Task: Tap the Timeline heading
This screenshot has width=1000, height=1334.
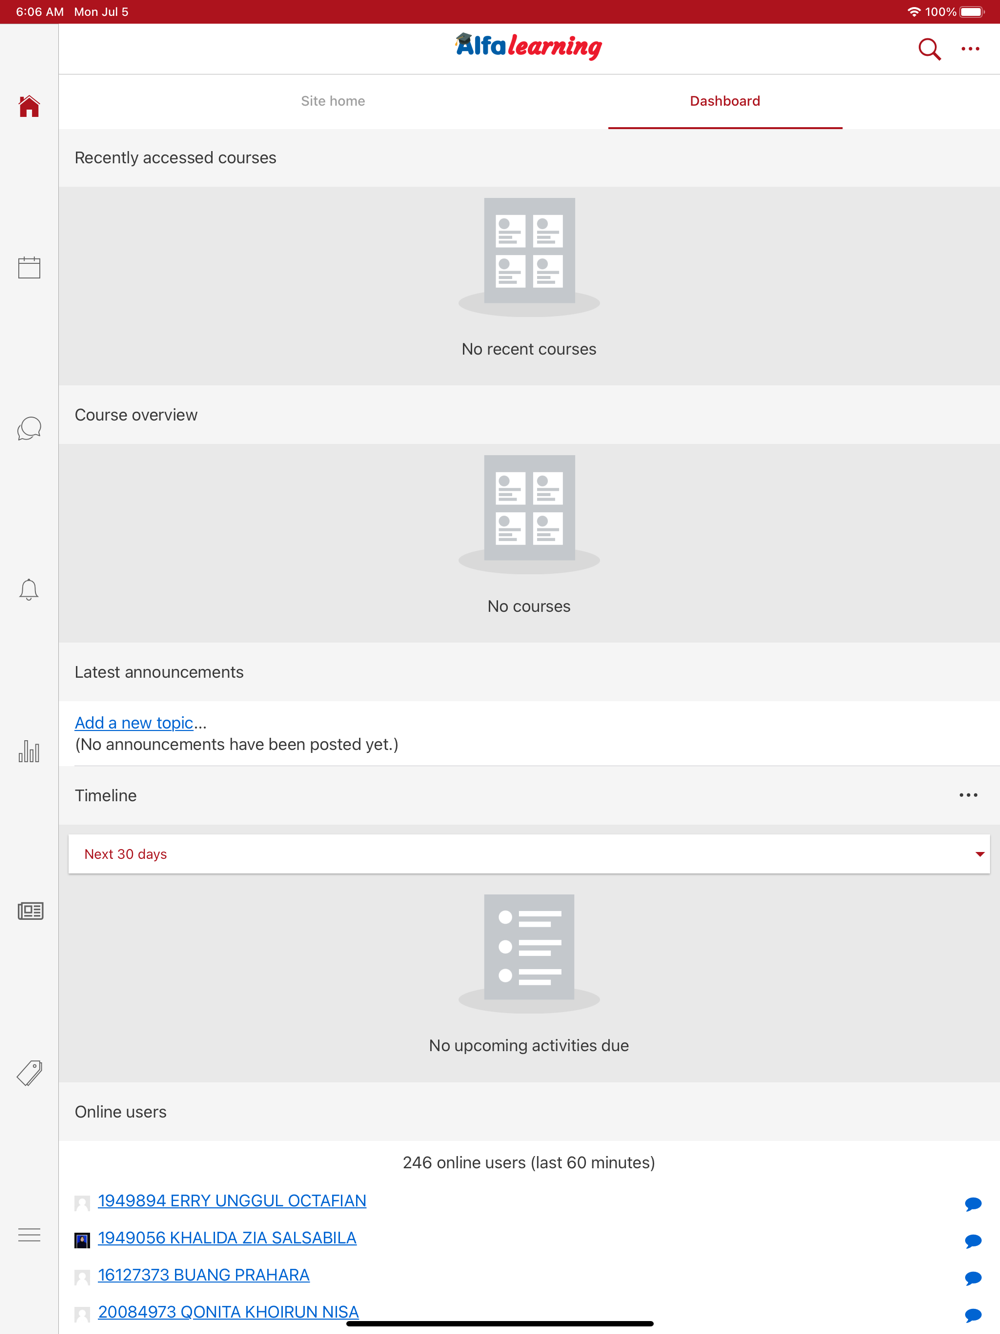Action: 106,795
